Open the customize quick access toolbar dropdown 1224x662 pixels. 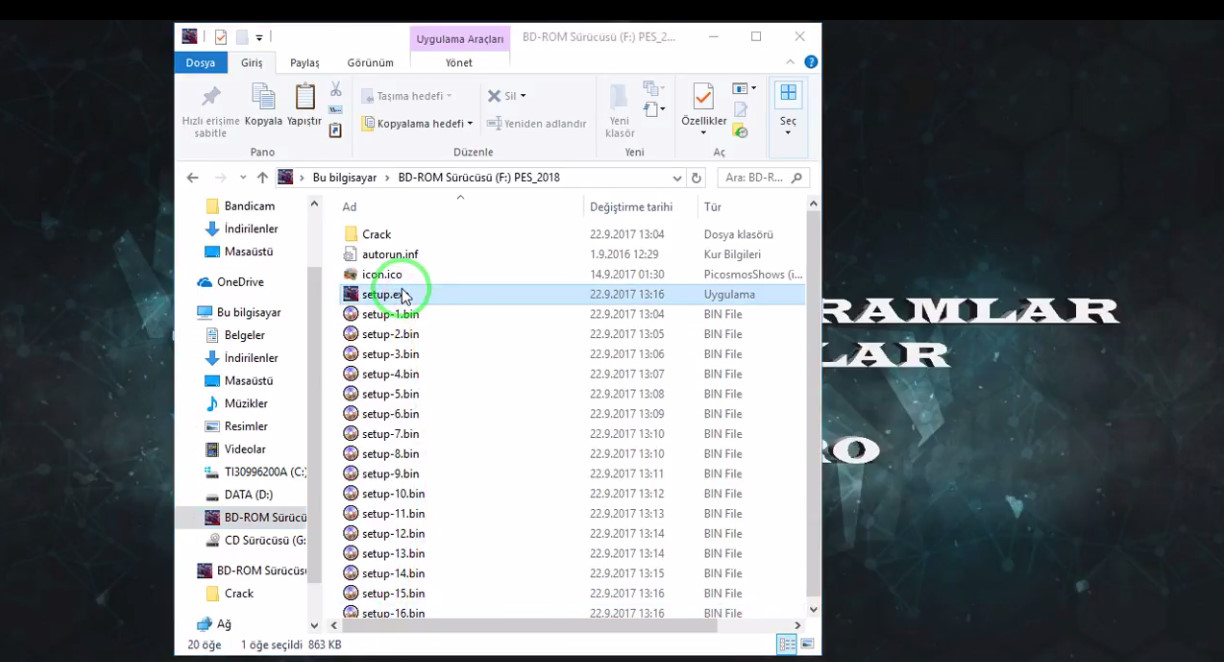[x=259, y=37]
